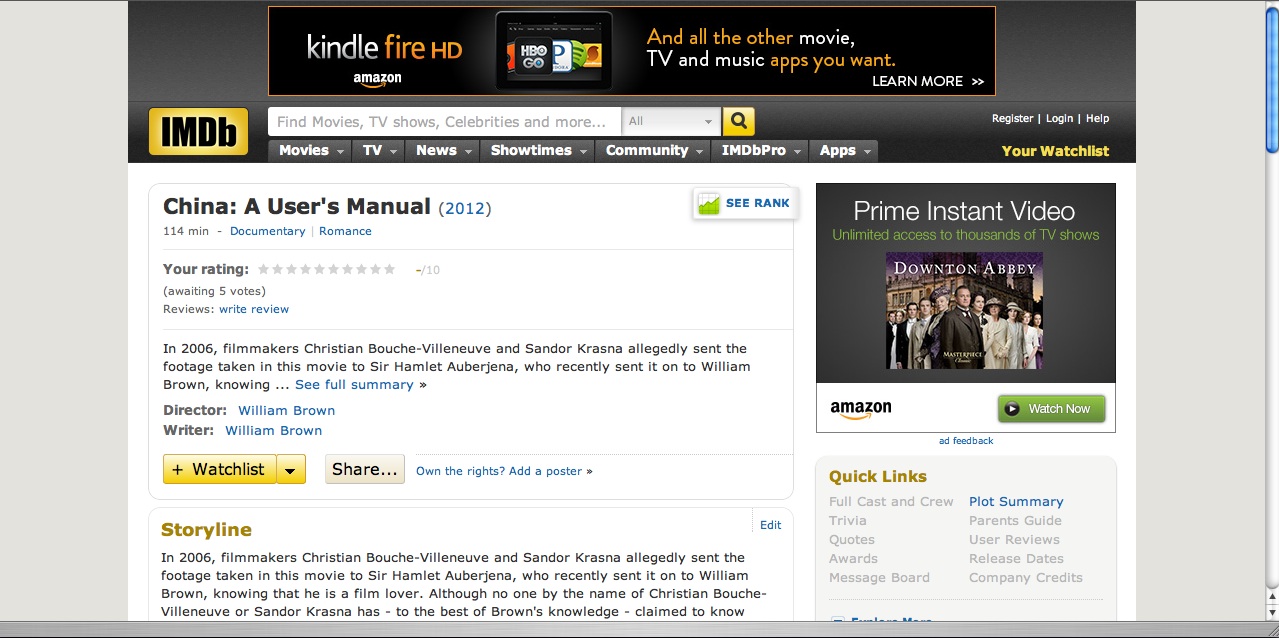The width and height of the screenshot is (1279, 638).
Task: Click in the IMDb search field
Action: tap(443, 121)
